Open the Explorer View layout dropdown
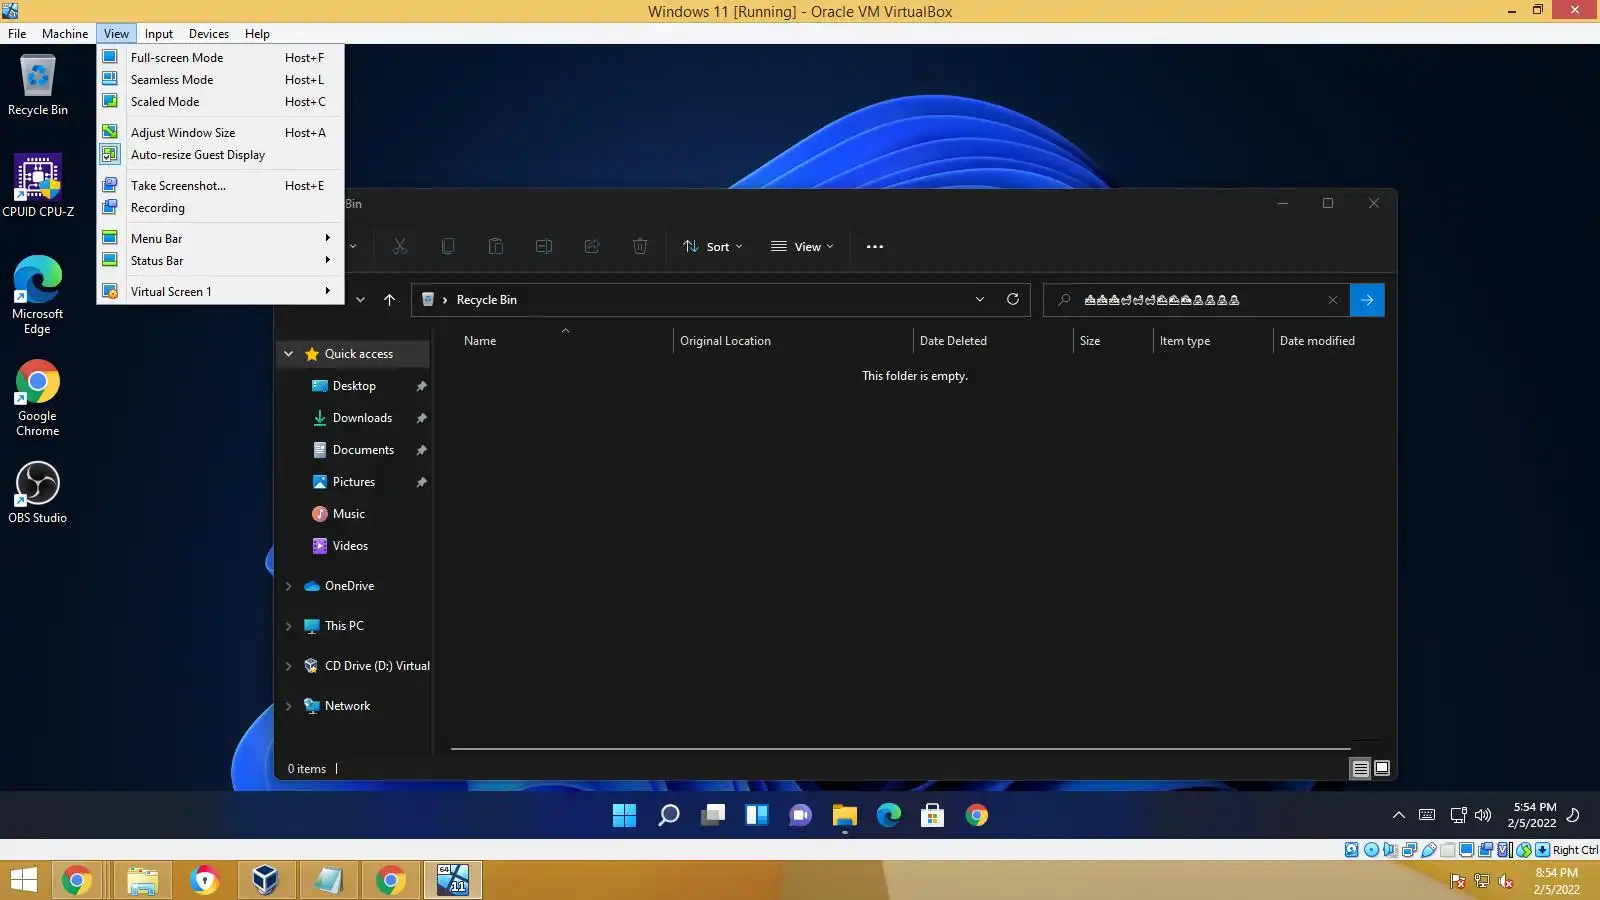This screenshot has width=1600, height=900. 802,247
